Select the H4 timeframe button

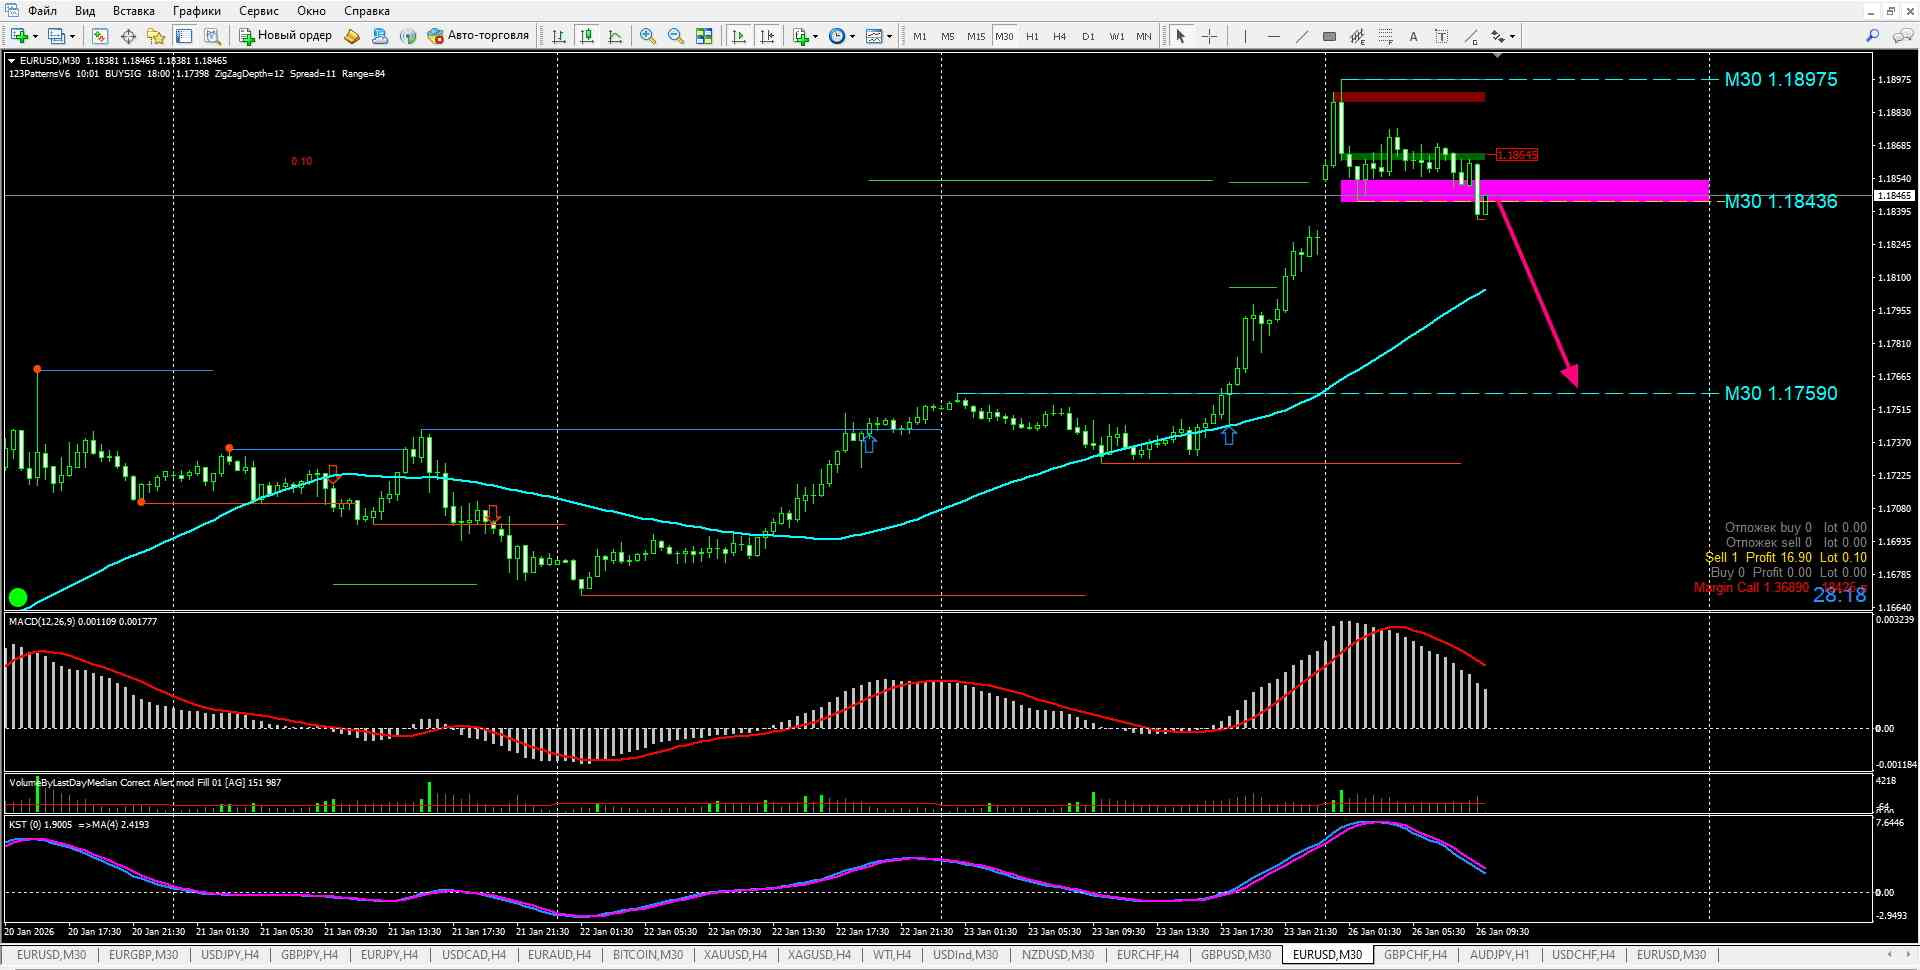click(x=1060, y=36)
